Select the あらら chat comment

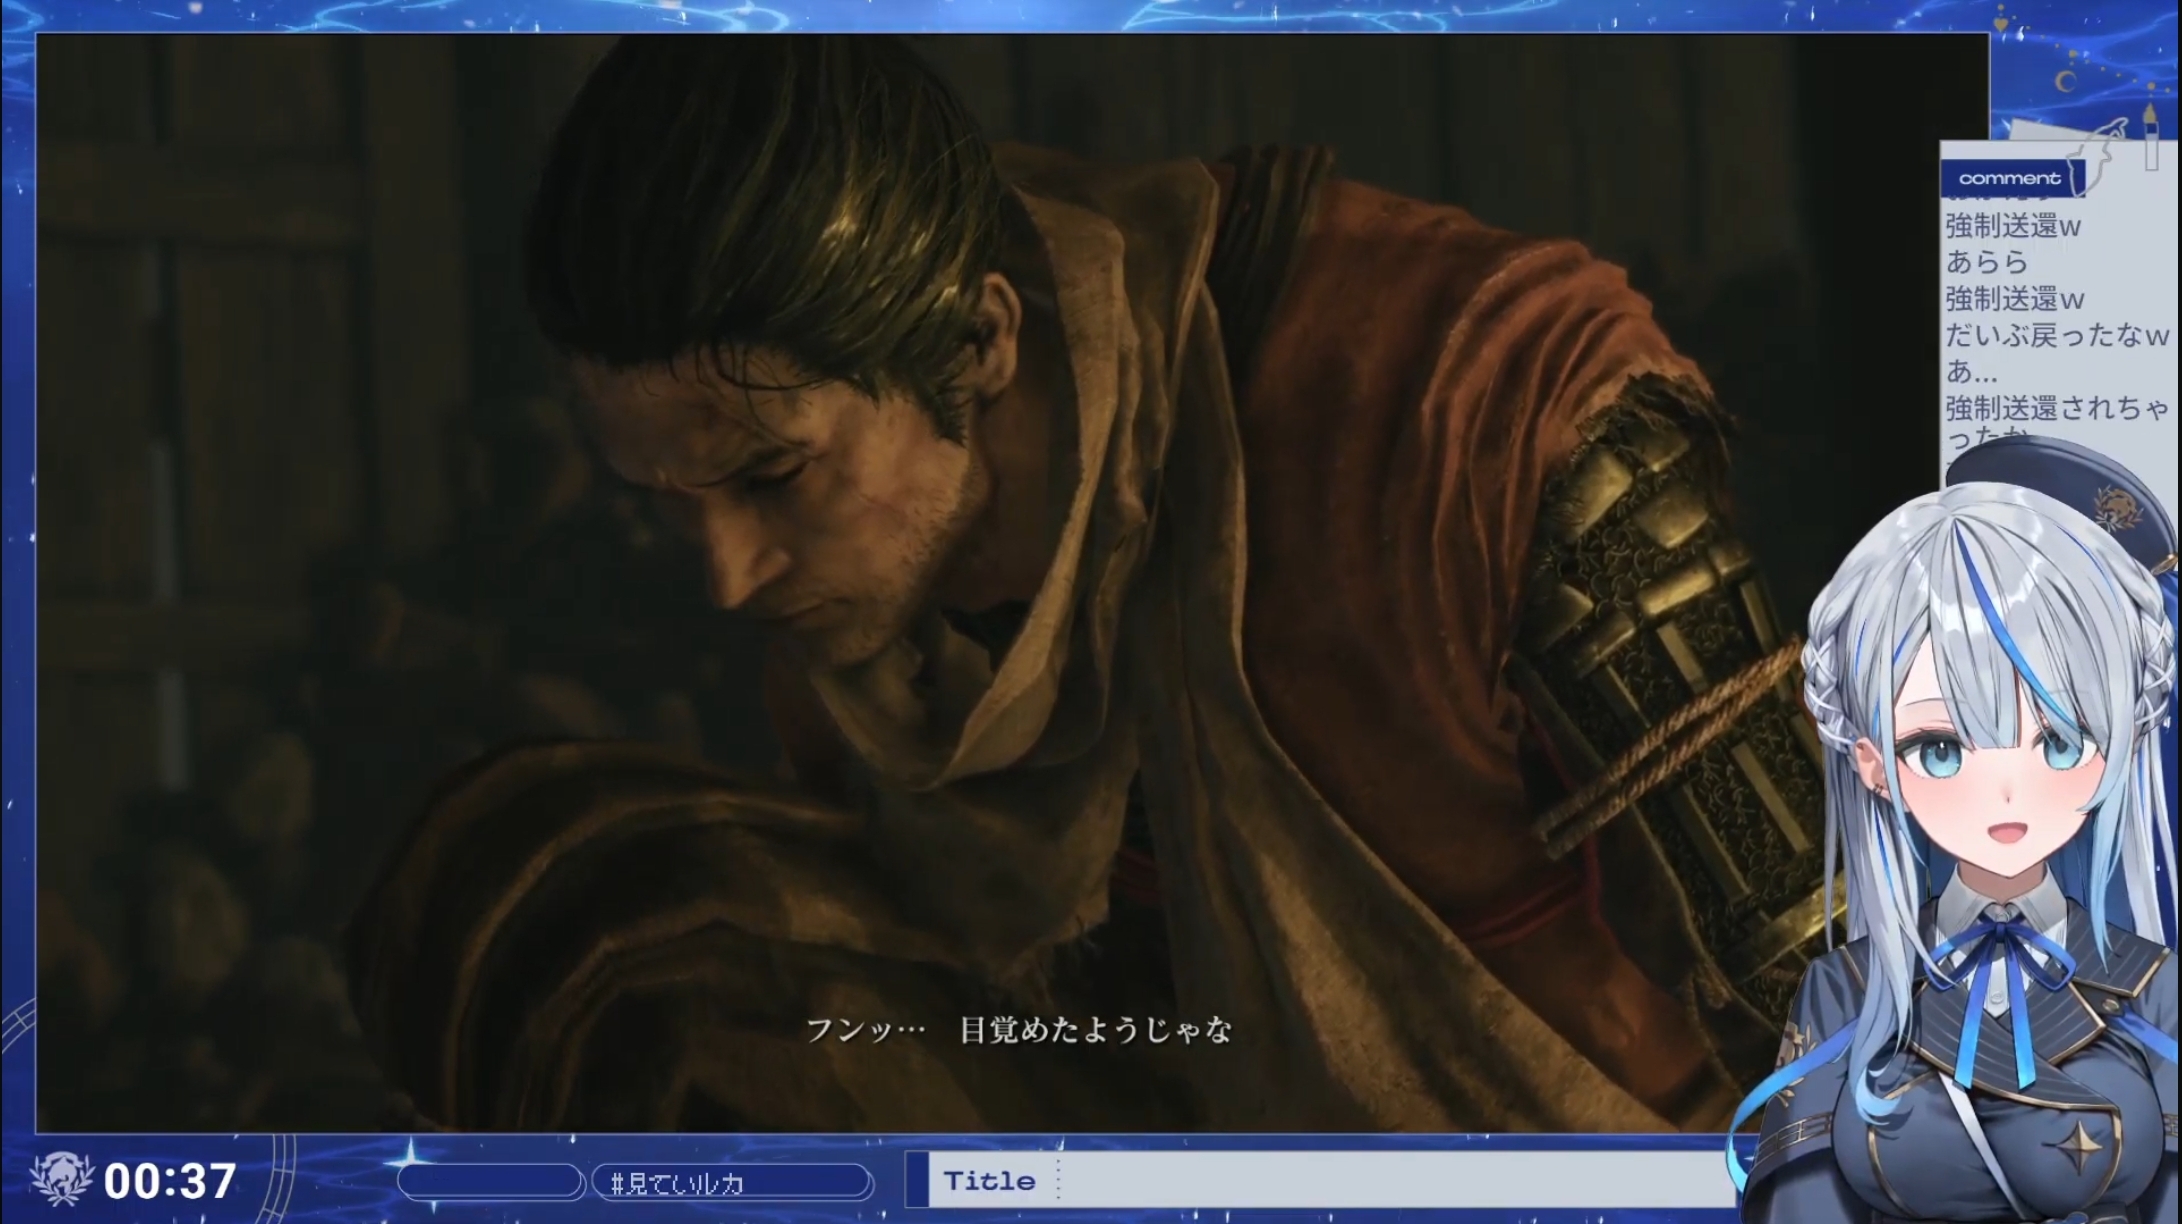point(1987,262)
